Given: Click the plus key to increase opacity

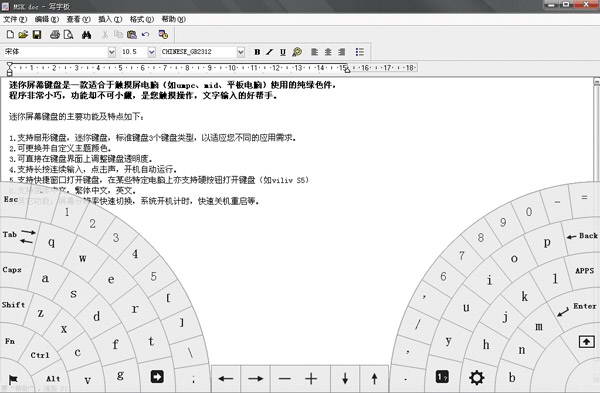Looking at the screenshot, I should point(311,379).
